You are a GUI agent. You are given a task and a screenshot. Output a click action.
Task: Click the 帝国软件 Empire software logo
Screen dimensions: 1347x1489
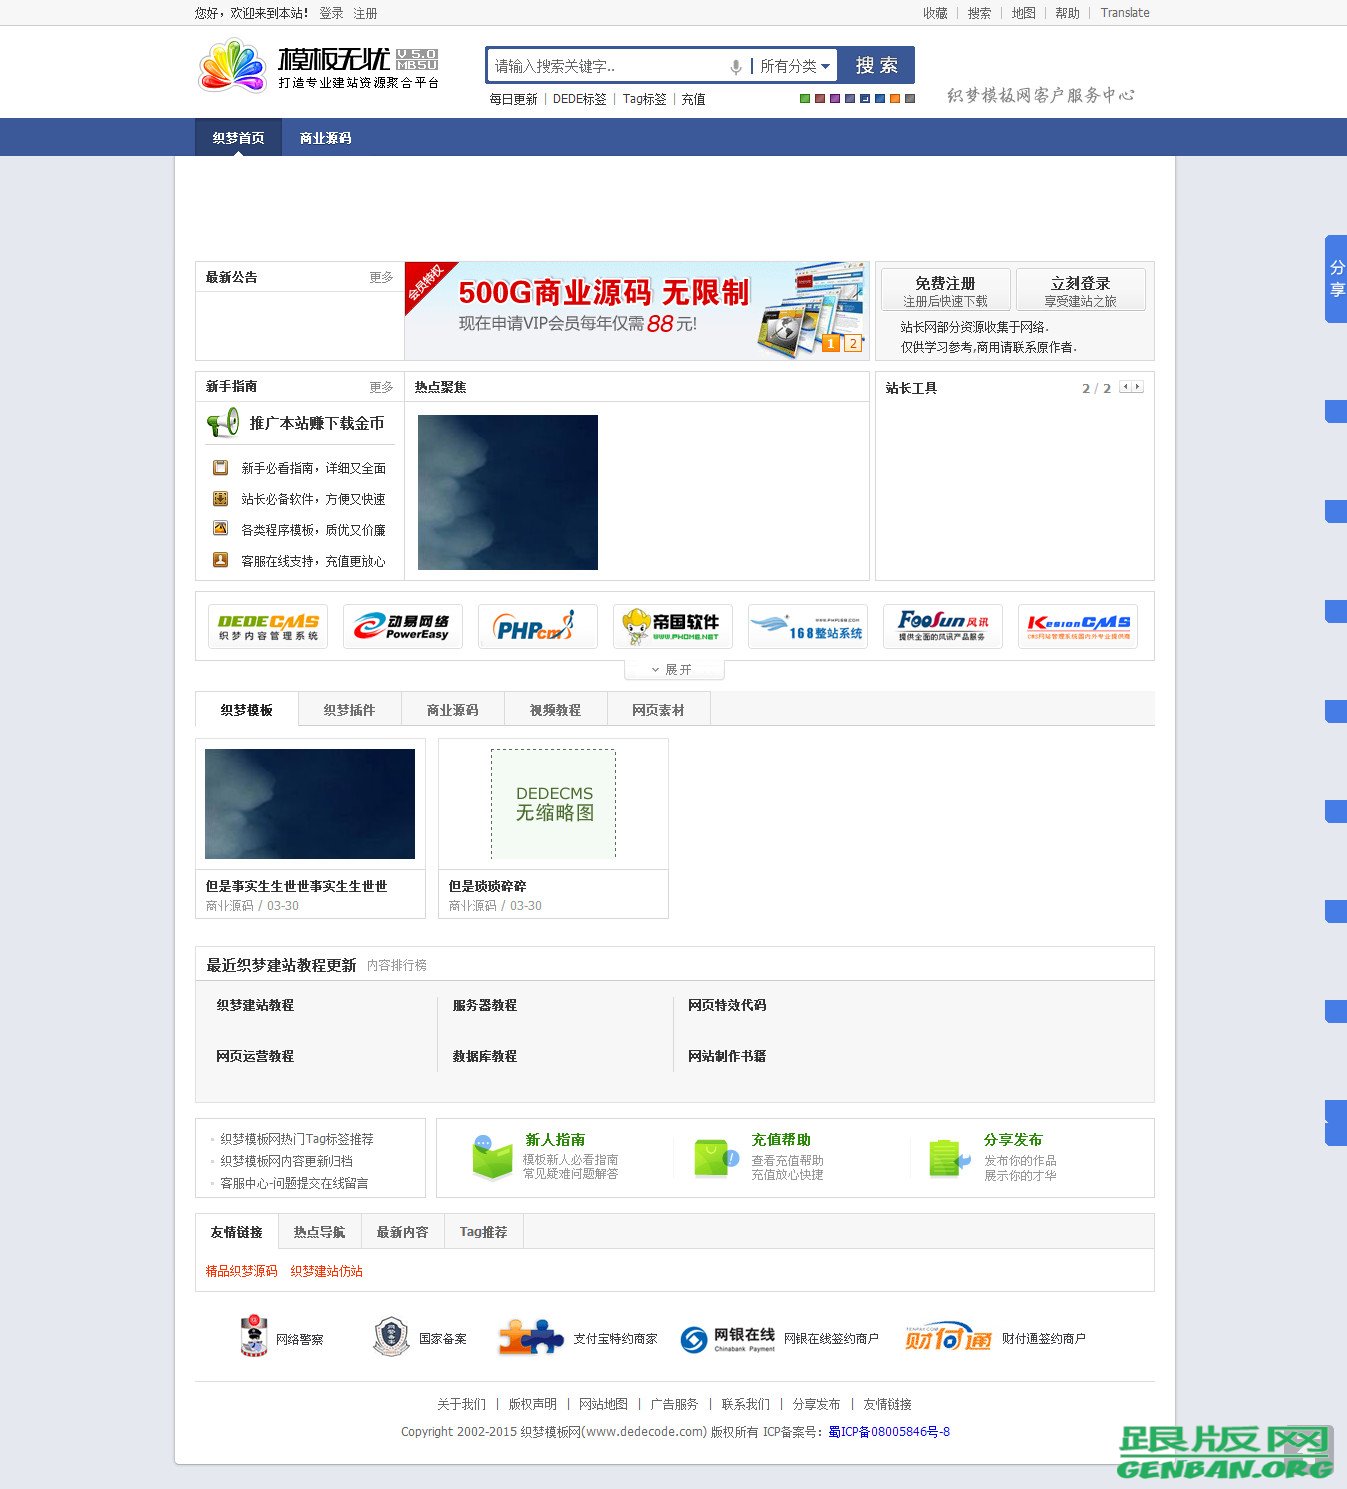pos(672,626)
